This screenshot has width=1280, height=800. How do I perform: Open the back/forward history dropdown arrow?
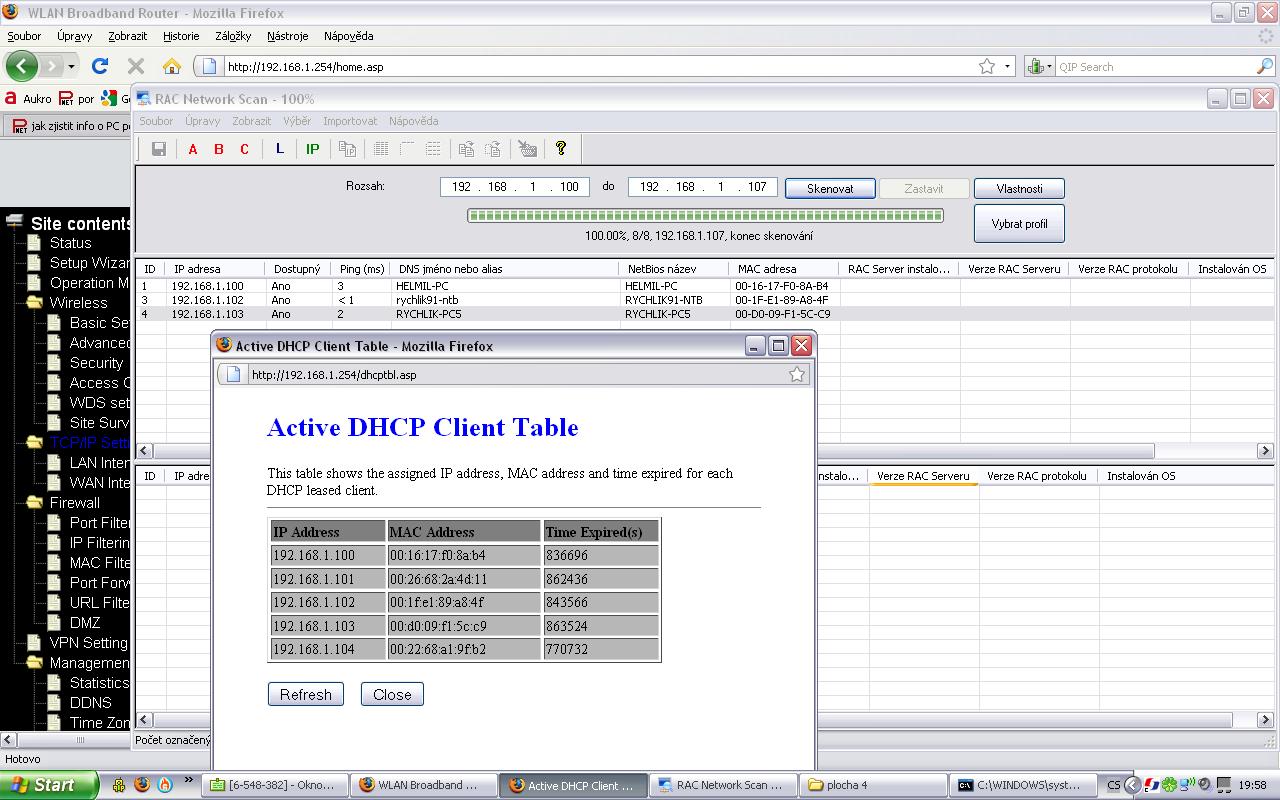click(x=71, y=67)
